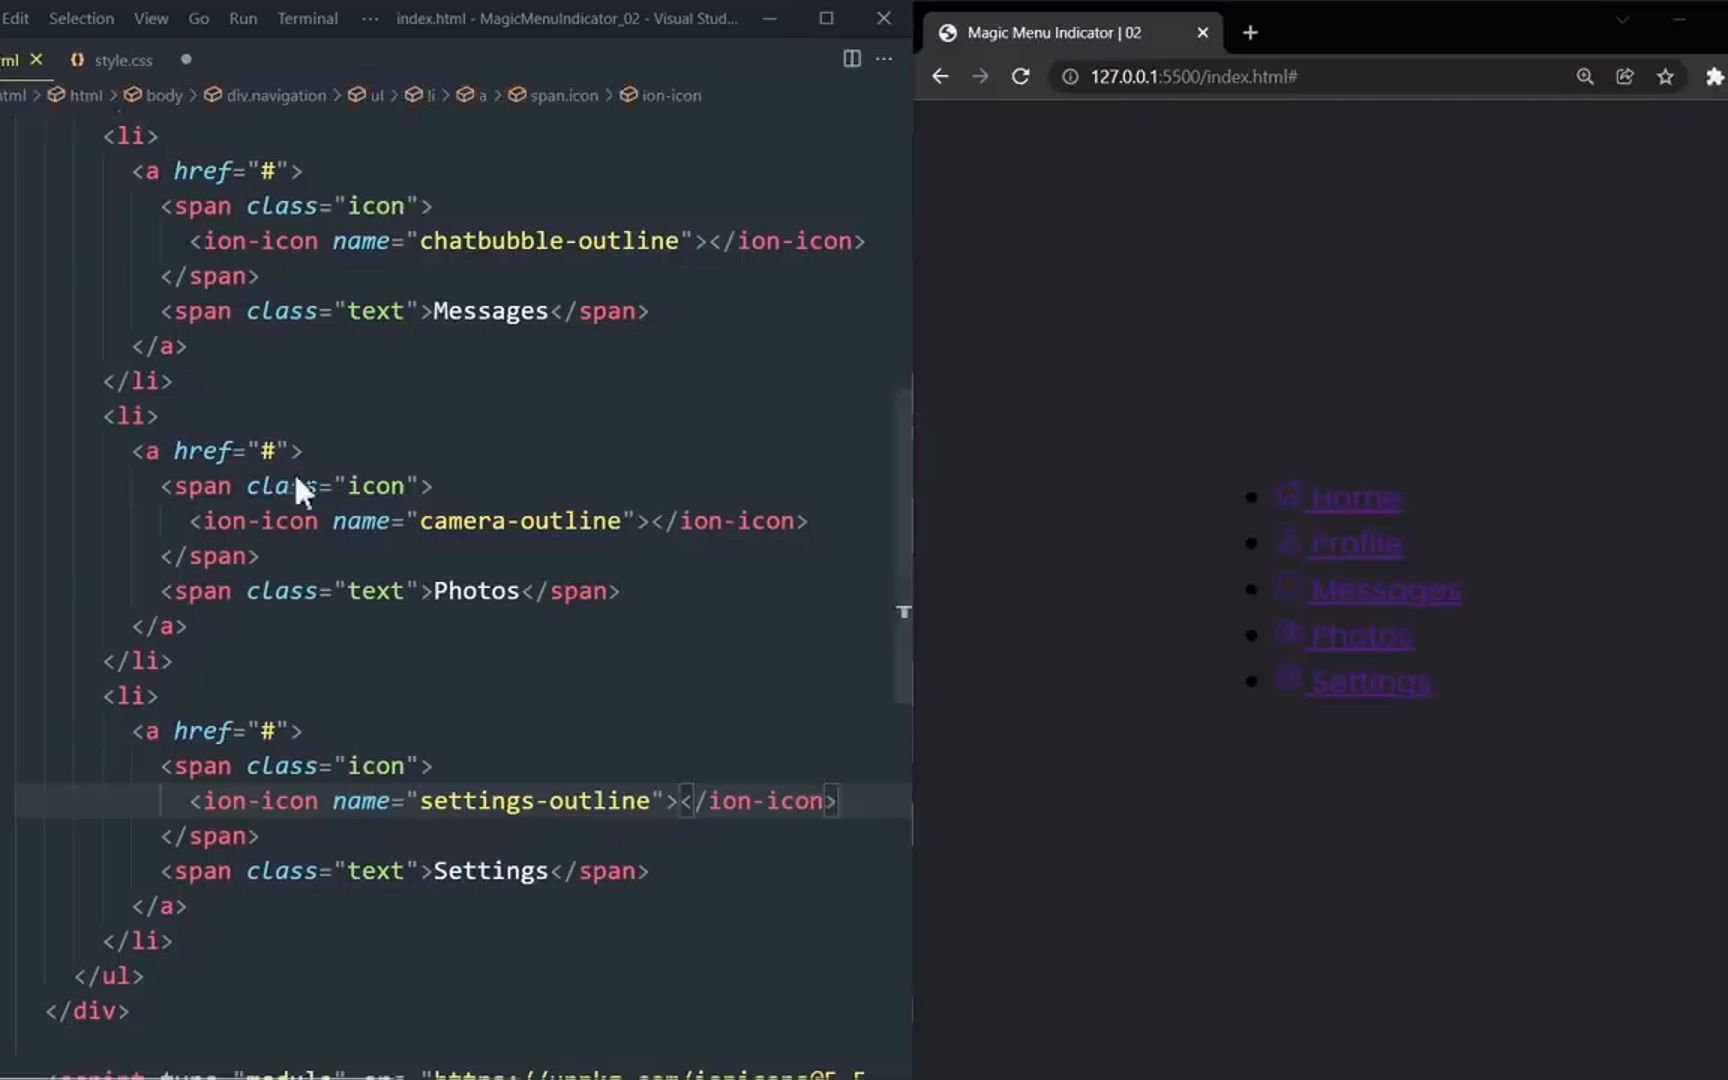Click the camera icon beside Photos link
Image resolution: width=1728 pixels, height=1080 pixels.
1289,632
